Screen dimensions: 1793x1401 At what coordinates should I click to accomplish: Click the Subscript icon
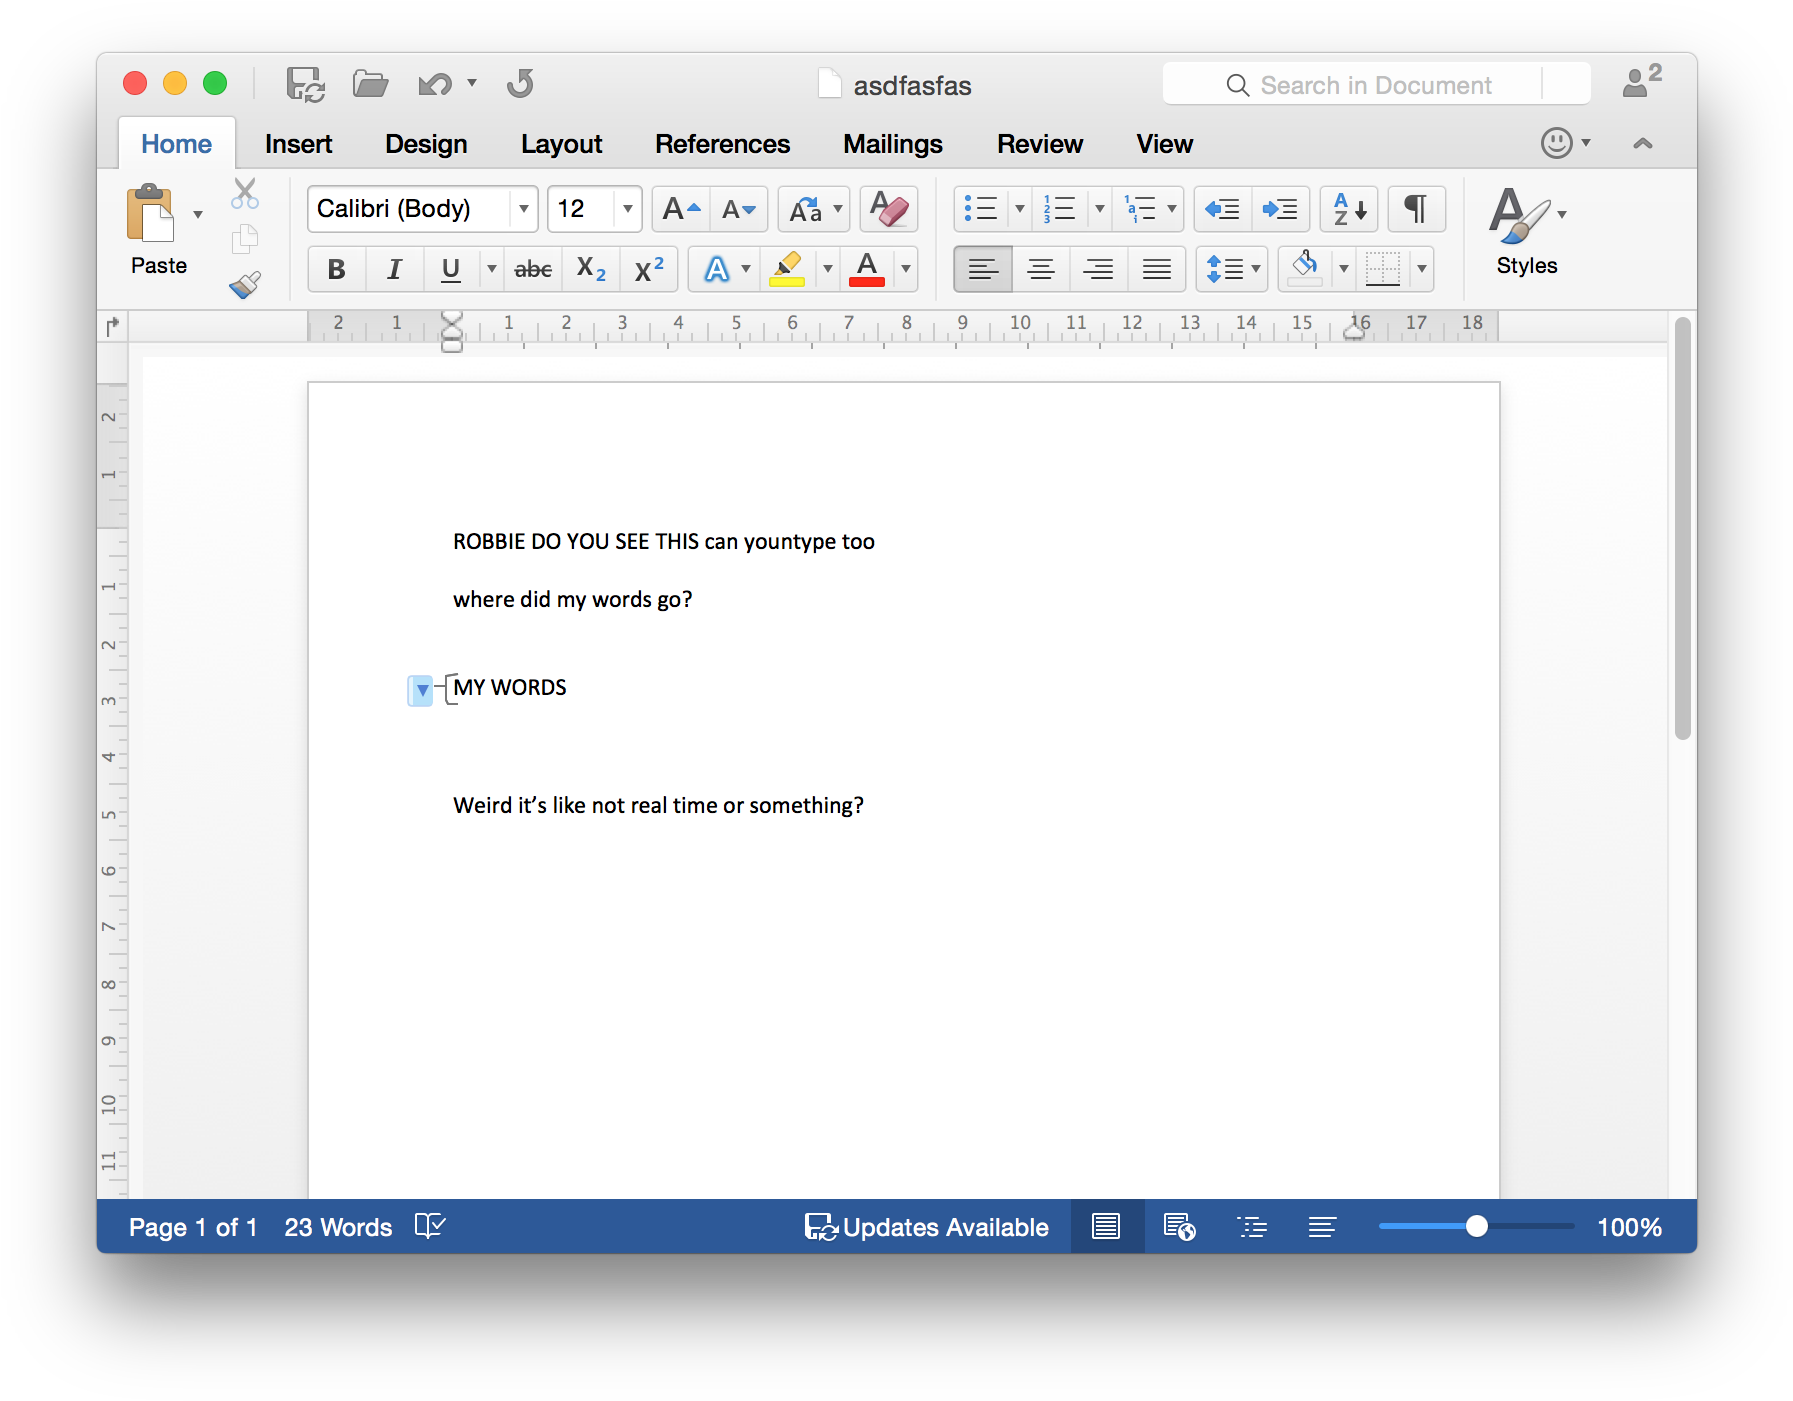[591, 269]
